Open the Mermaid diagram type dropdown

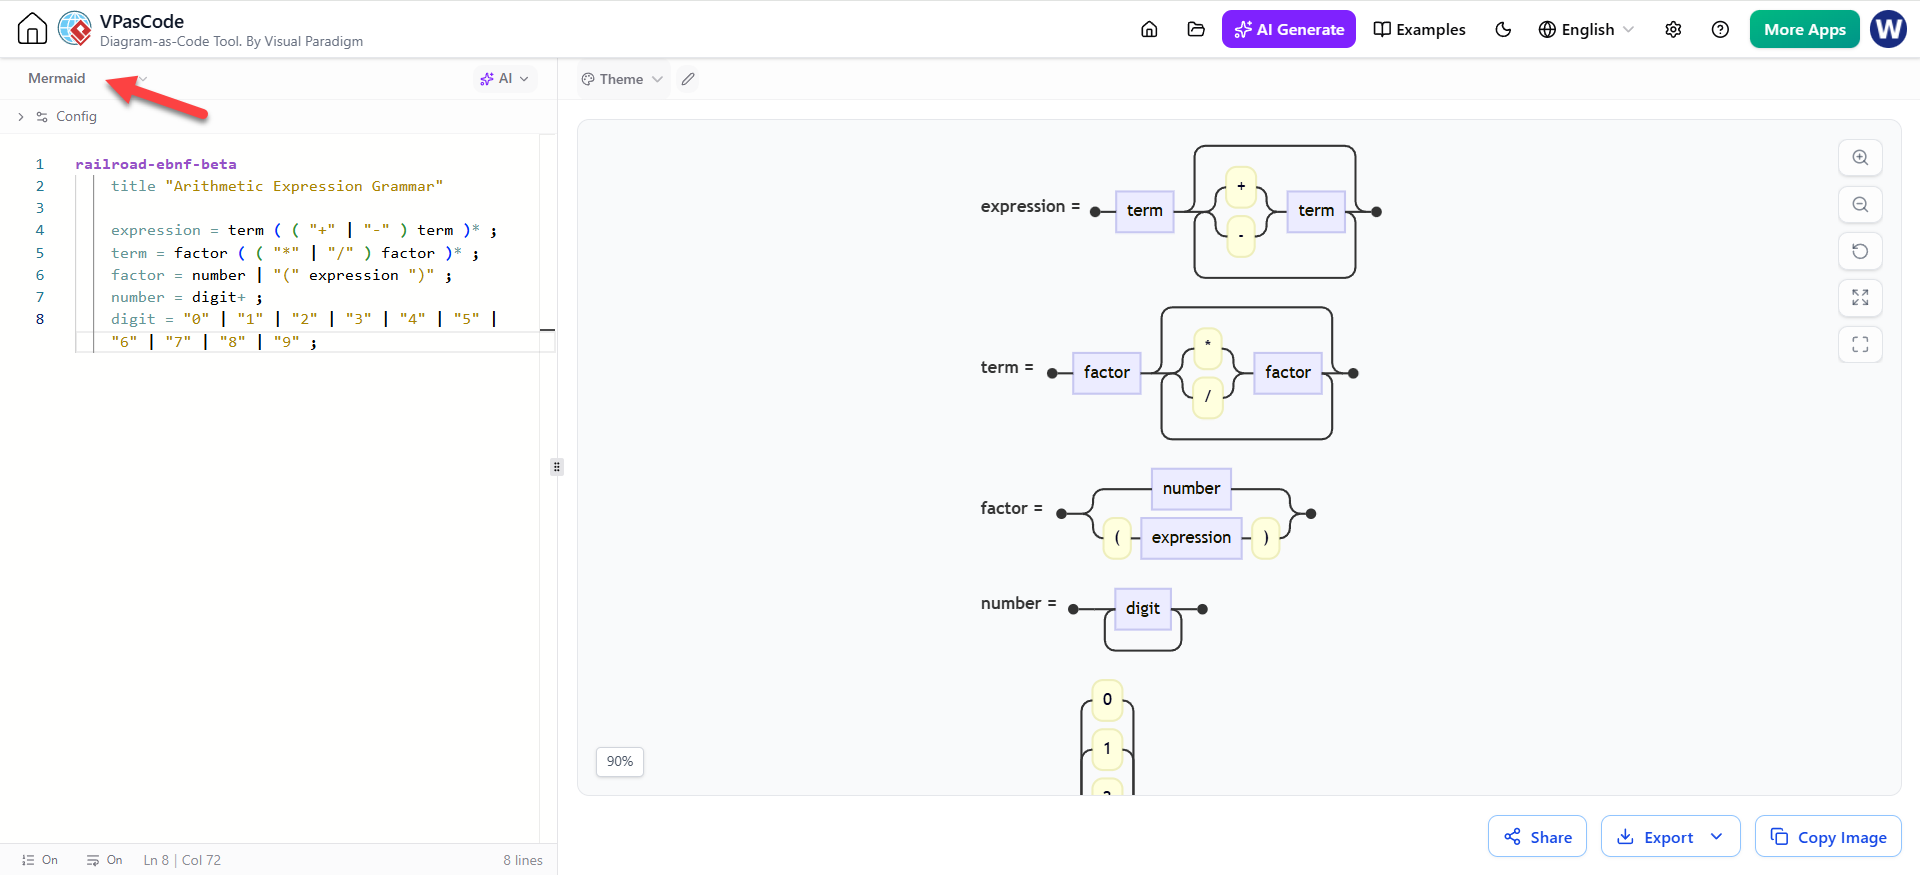[x=88, y=78]
